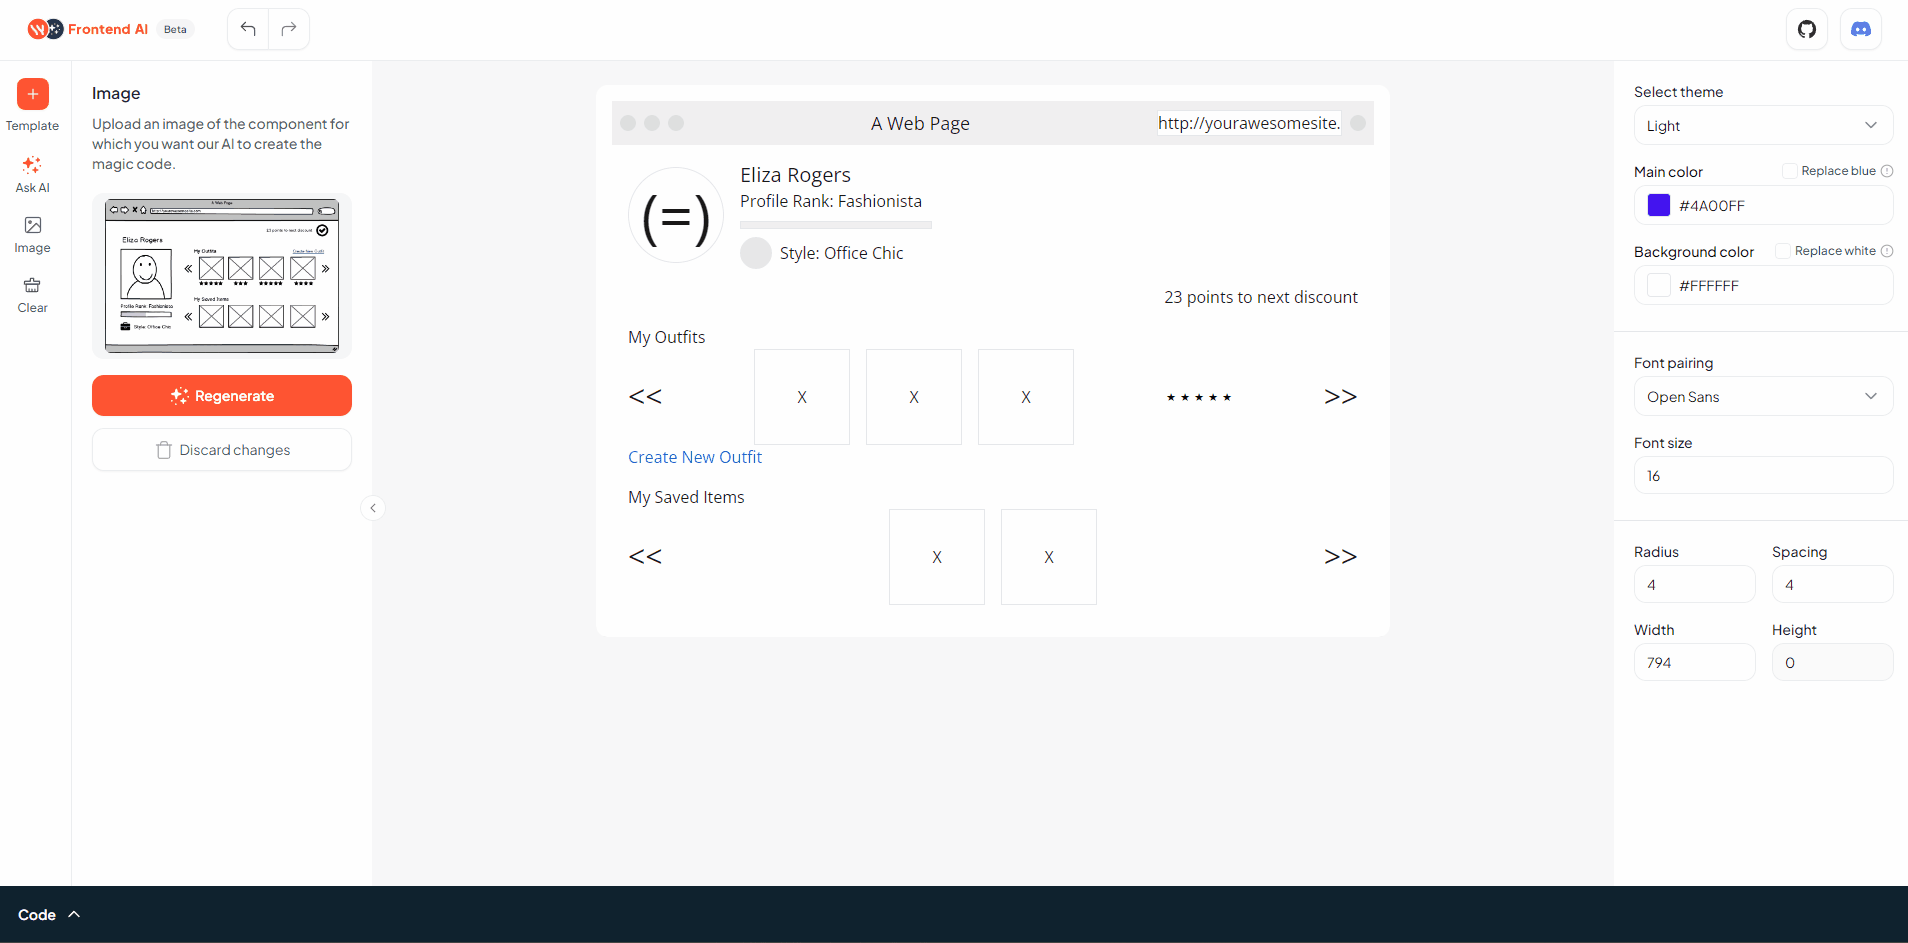Open the Ask AI sparkle tool
Viewport: 1908px width, 943px height.
[32, 165]
